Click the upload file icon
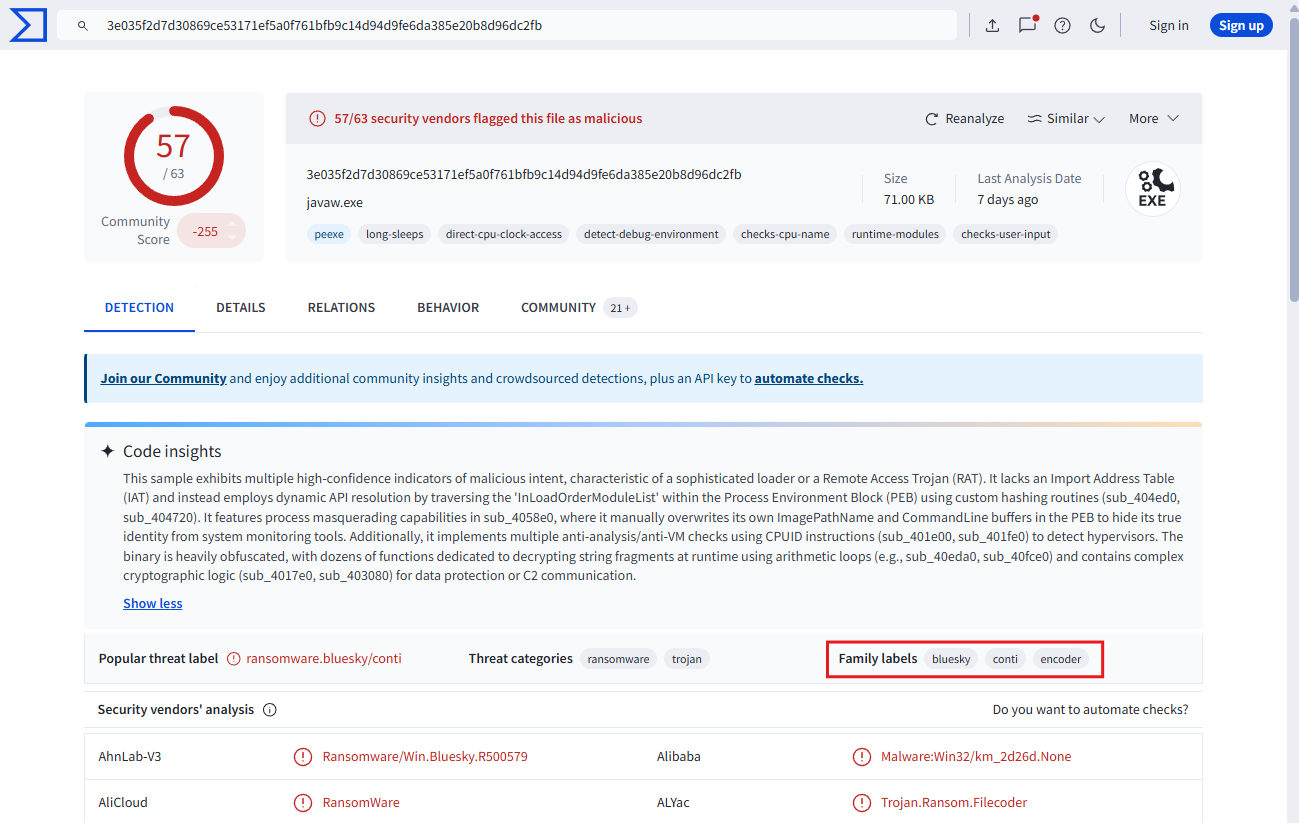Image resolution: width=1299 pixels, height=823 pixels. coord(992,26)
